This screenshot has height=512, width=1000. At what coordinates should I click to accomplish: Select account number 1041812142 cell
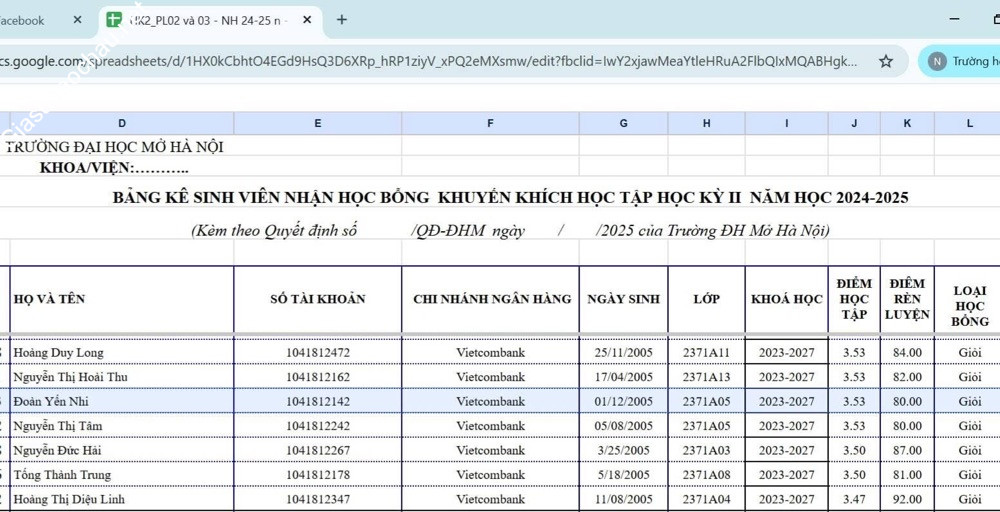[x=318, y=402]
